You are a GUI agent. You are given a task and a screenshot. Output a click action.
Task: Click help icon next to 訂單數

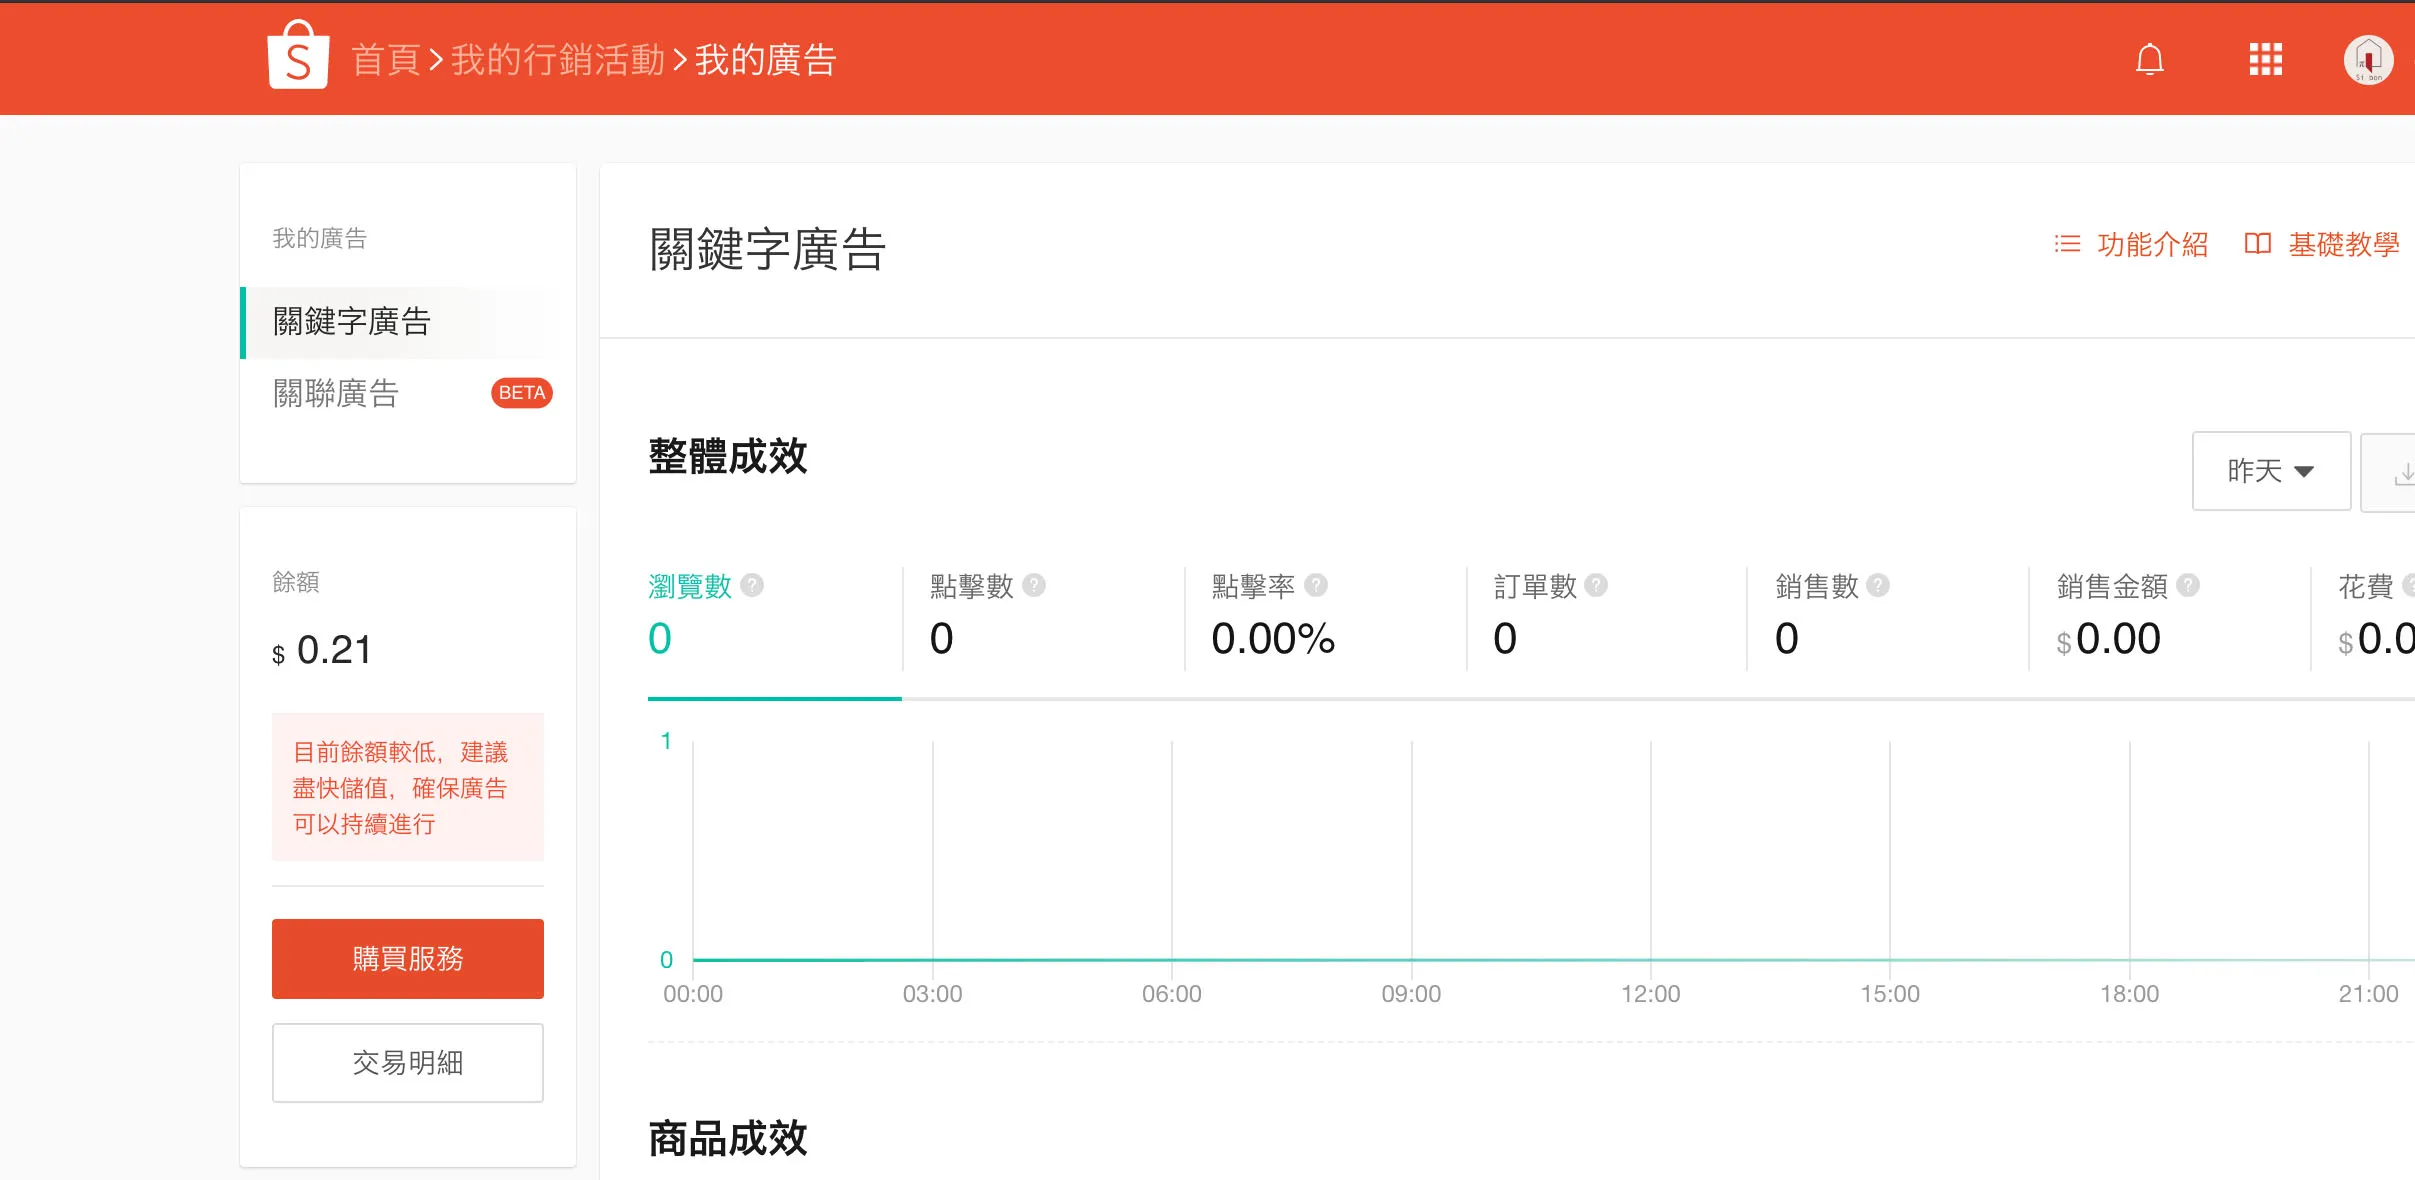(1596, 585)
